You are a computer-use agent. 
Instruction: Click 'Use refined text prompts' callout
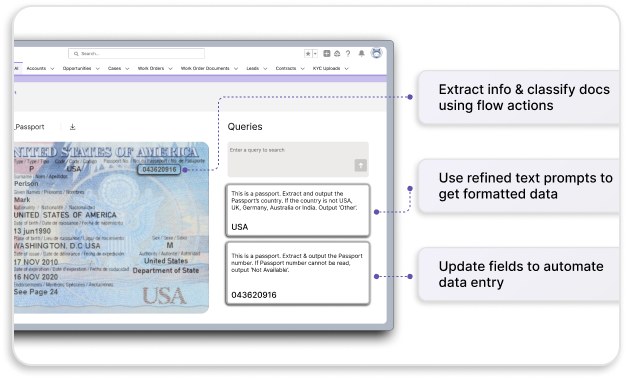[519, 186]
